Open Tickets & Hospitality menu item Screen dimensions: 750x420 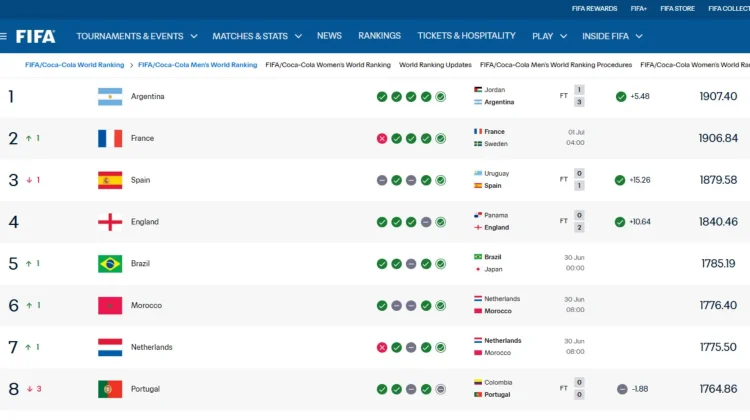pyautogui.click(x=466, y=36)
